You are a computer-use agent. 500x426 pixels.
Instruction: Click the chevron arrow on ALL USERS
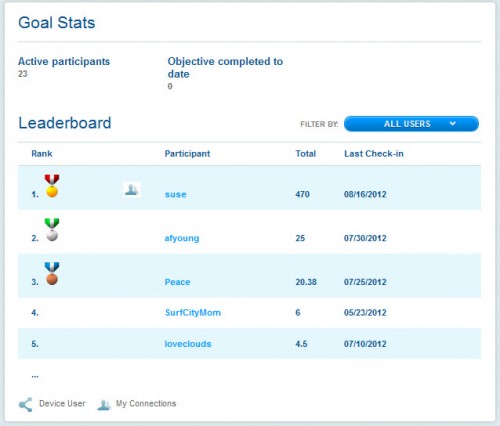(x=452, y=124)
